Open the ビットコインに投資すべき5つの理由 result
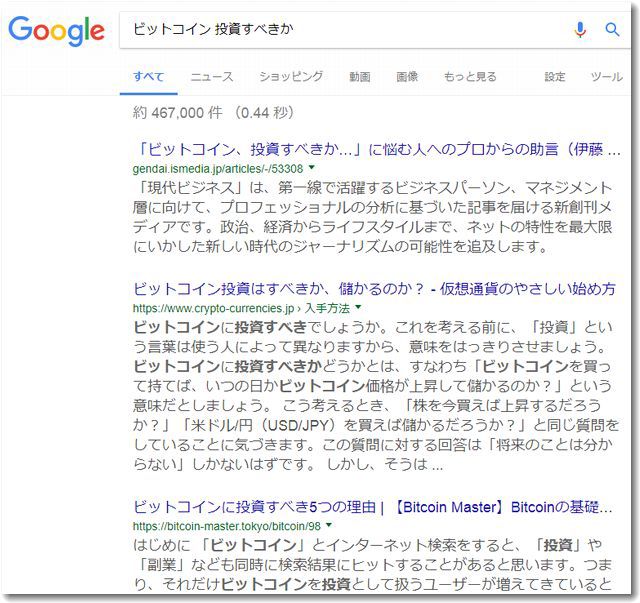Image resolution: width=640 pixels, height=603 pixels. click(x=373, y=507)
